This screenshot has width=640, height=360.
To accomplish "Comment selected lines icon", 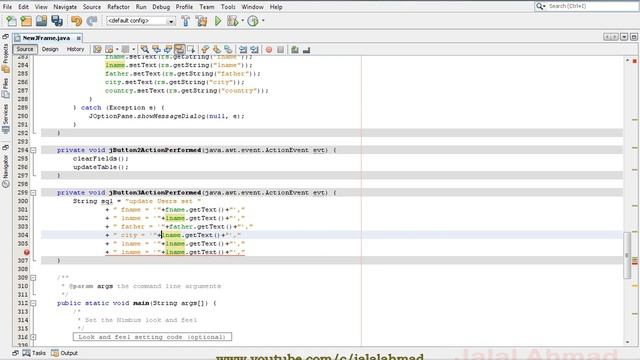I will click(x=295, y=49).
